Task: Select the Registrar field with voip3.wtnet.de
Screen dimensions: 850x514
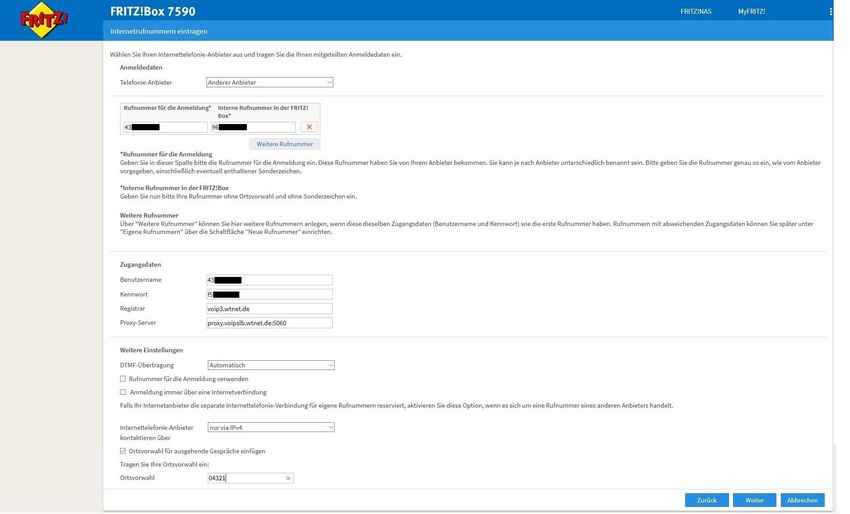Action: click(x=269, y=309)
